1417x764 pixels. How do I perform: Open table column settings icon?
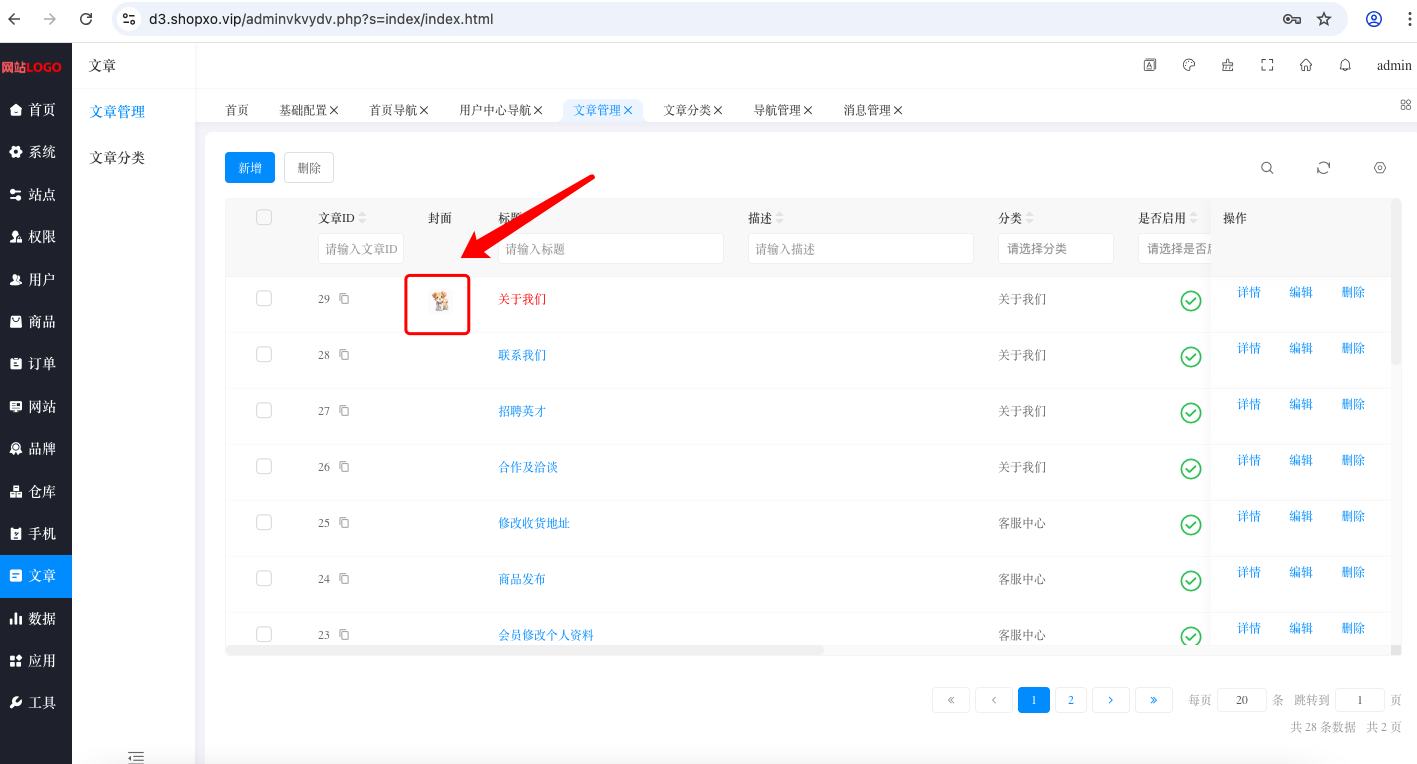(x=1380, y=168)
